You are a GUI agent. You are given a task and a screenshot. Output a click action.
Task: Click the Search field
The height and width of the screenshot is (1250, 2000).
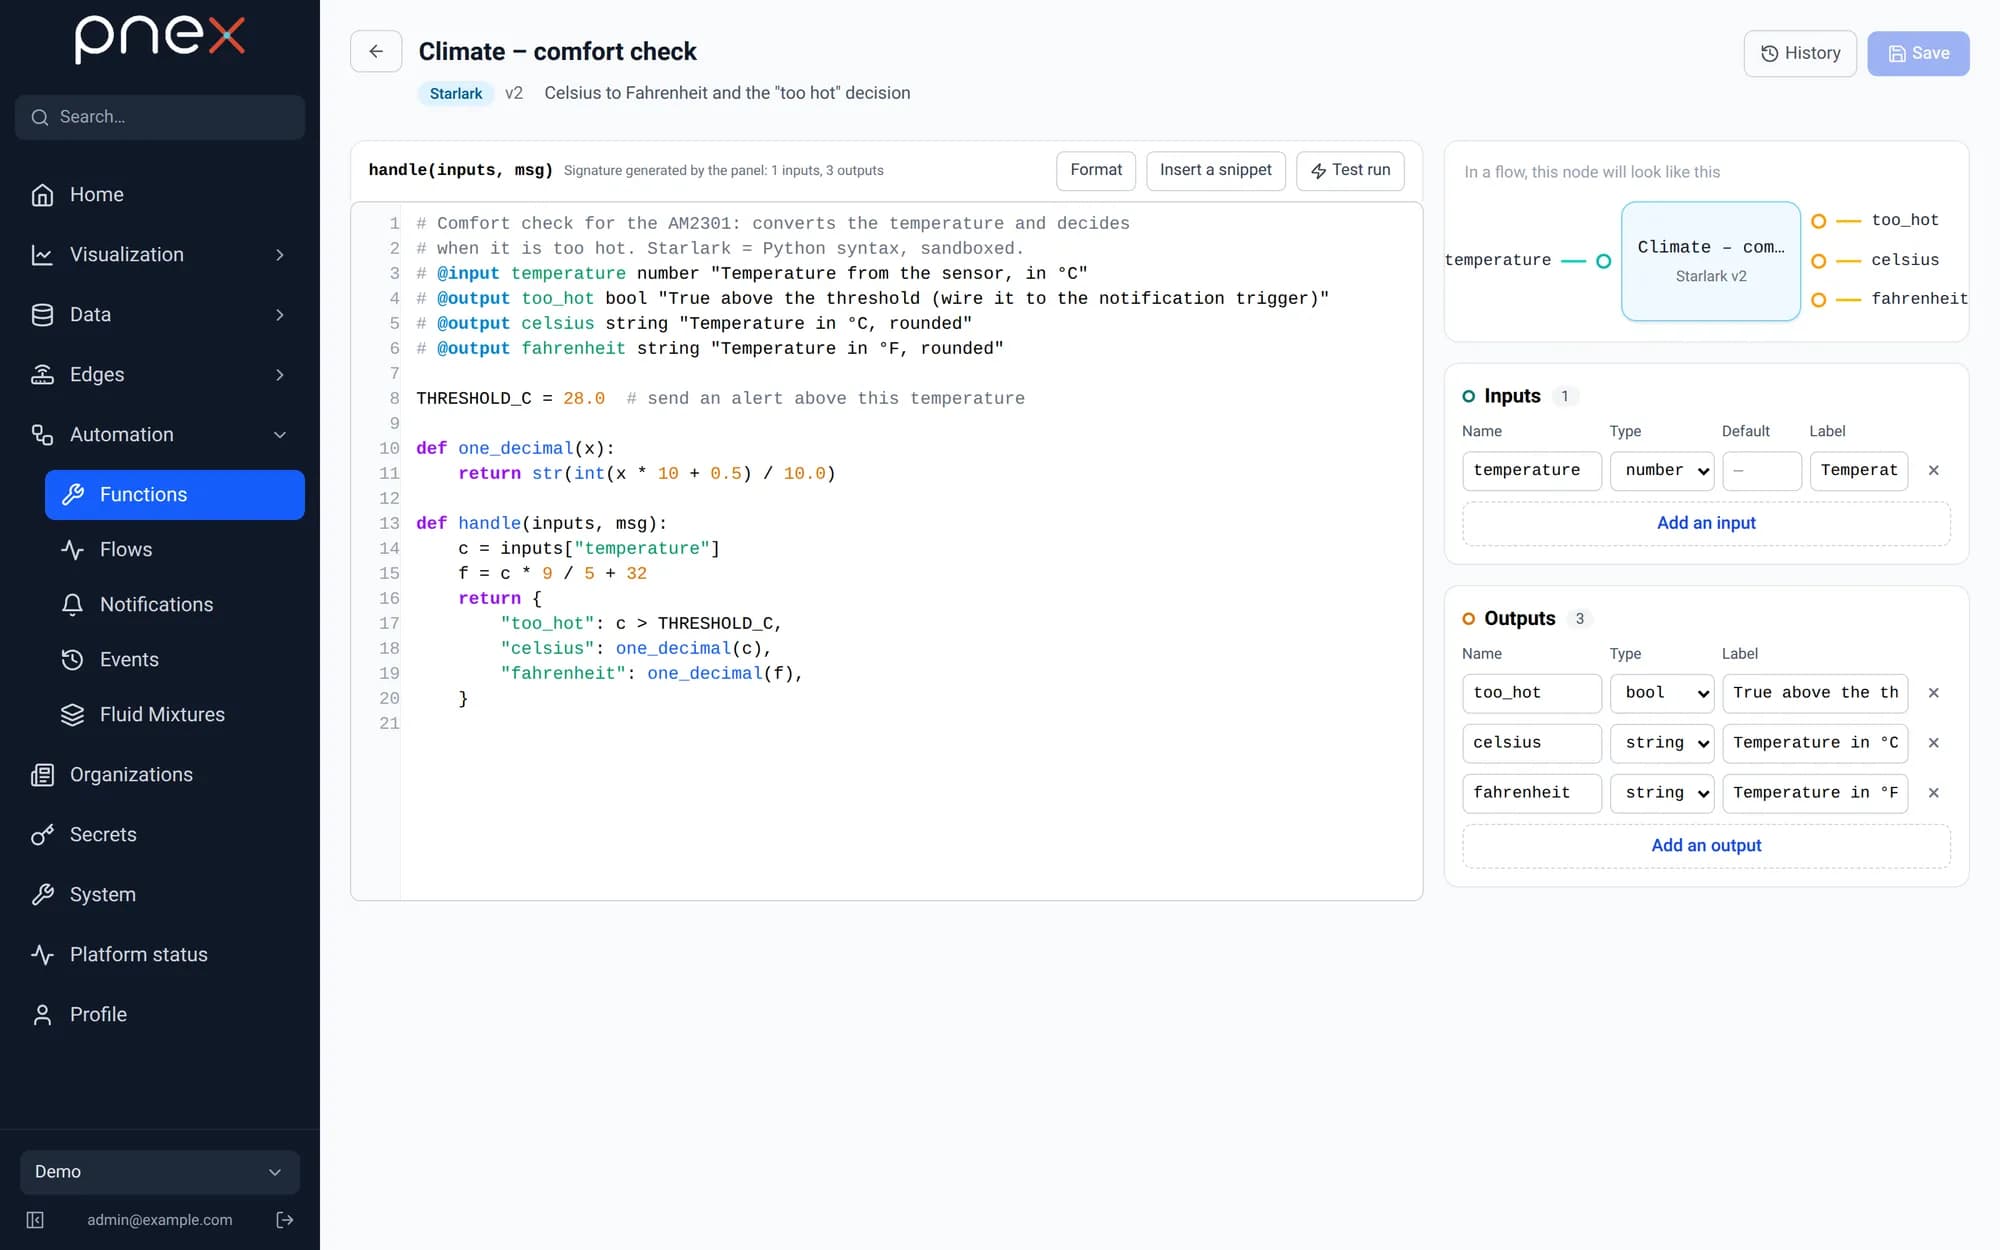click(x=160, y=117)
